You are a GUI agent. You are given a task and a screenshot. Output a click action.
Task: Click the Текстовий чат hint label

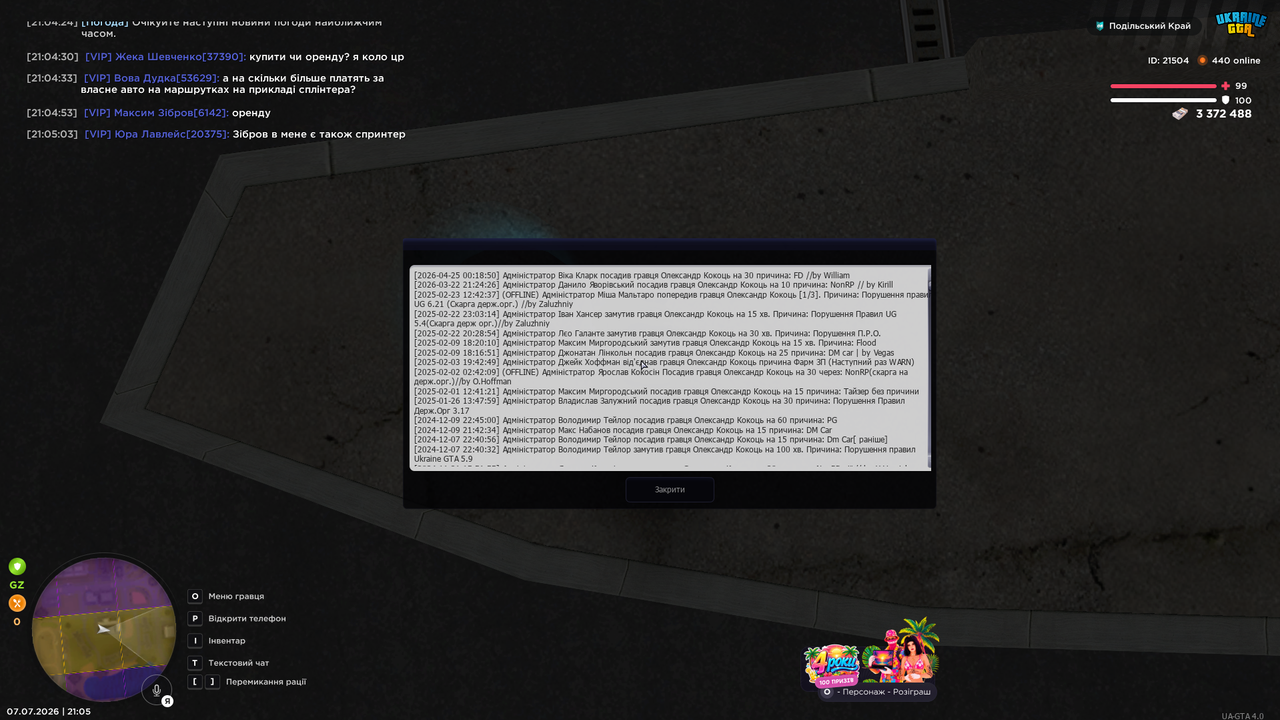coord(239,662)
